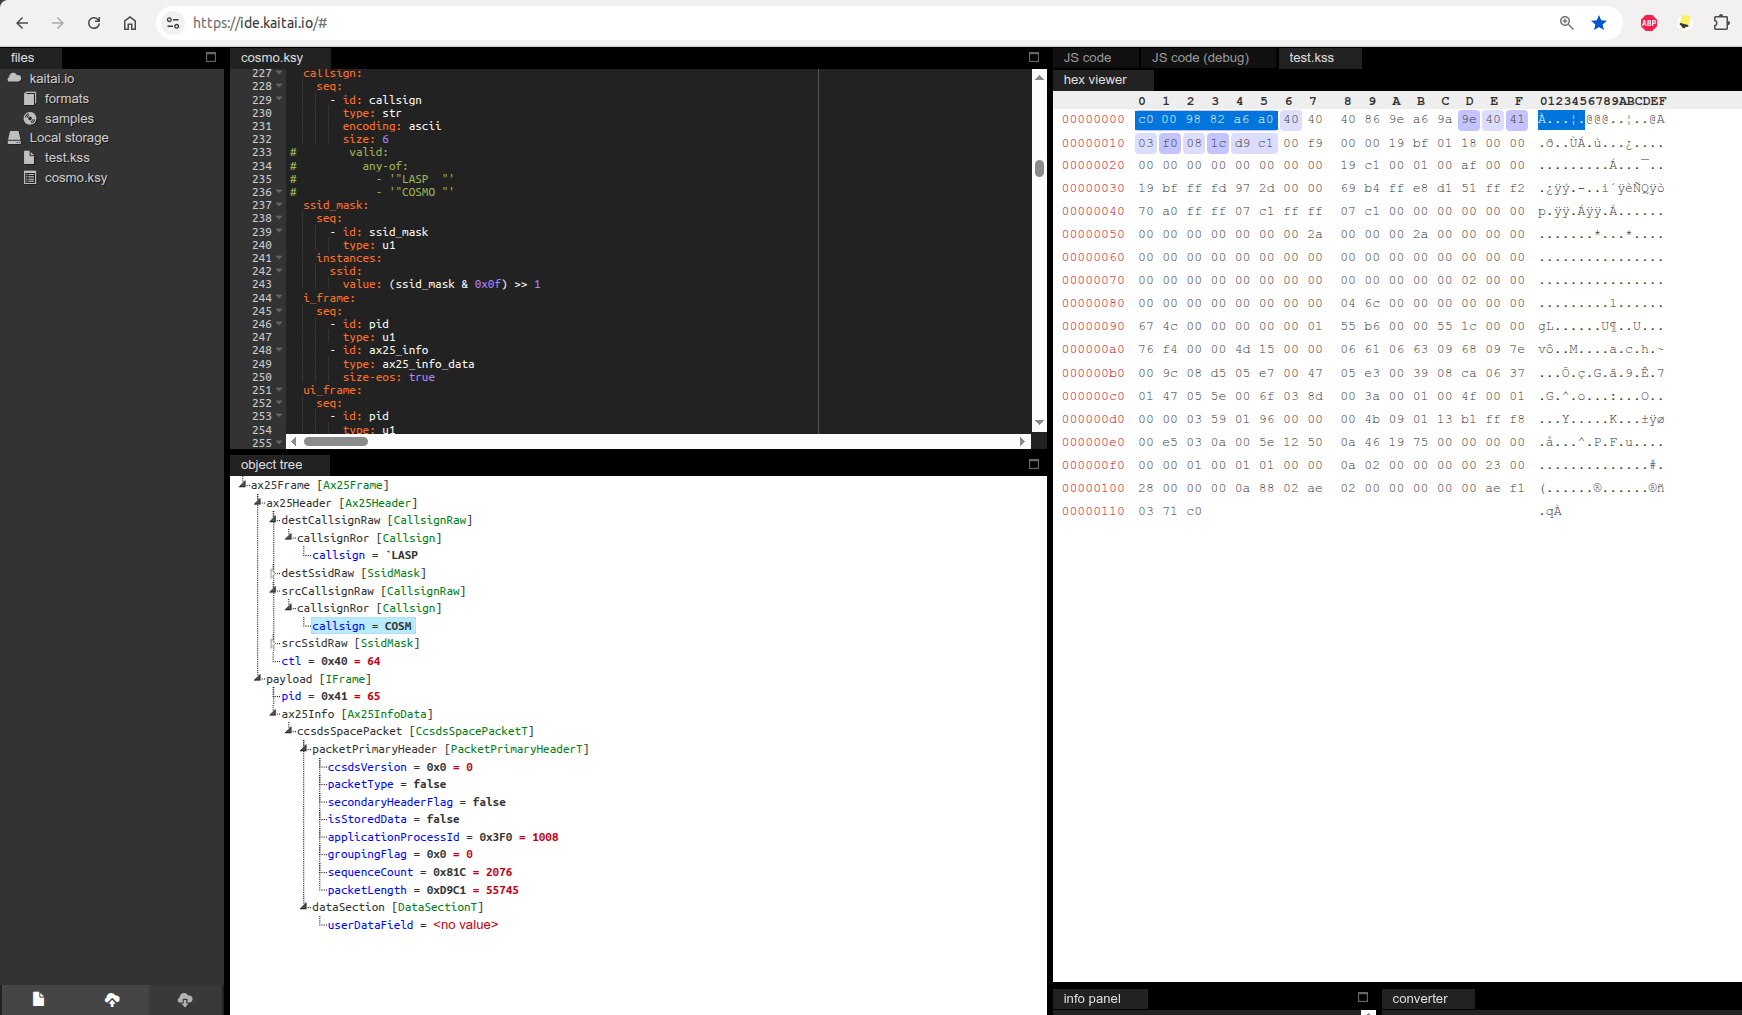Open the browser extensions puzzle icon
The image size is (1742, 1015).
1721,23
